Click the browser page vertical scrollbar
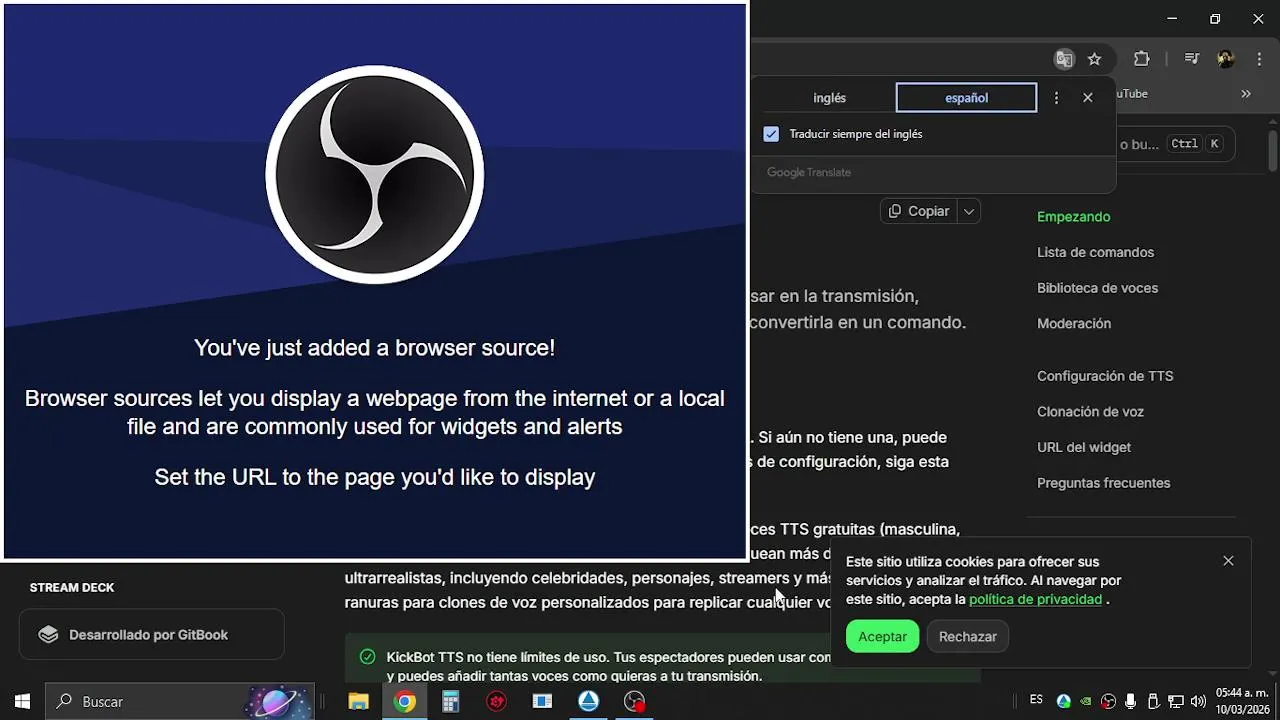The height and width of the screenshot is (720, 1280). pyautogui.click(x=1273, y=150)
